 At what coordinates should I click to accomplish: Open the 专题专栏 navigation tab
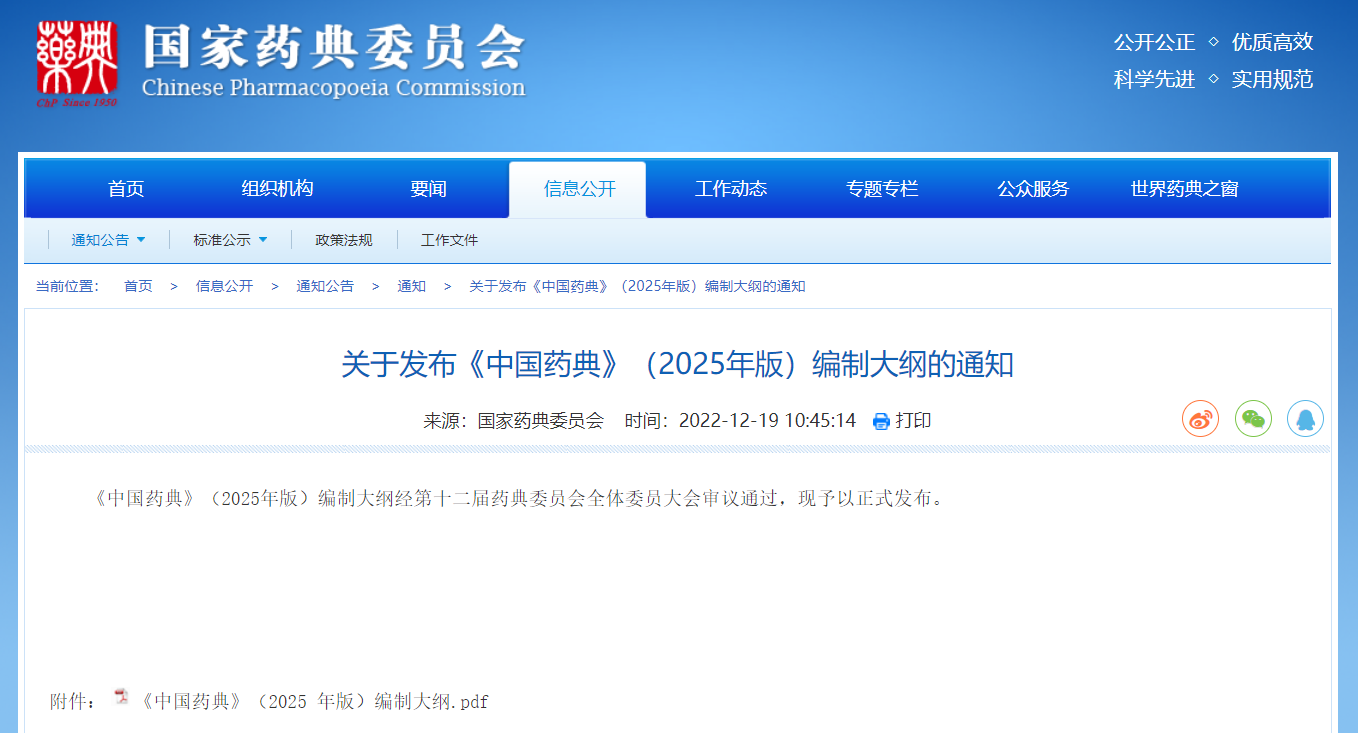882,189
